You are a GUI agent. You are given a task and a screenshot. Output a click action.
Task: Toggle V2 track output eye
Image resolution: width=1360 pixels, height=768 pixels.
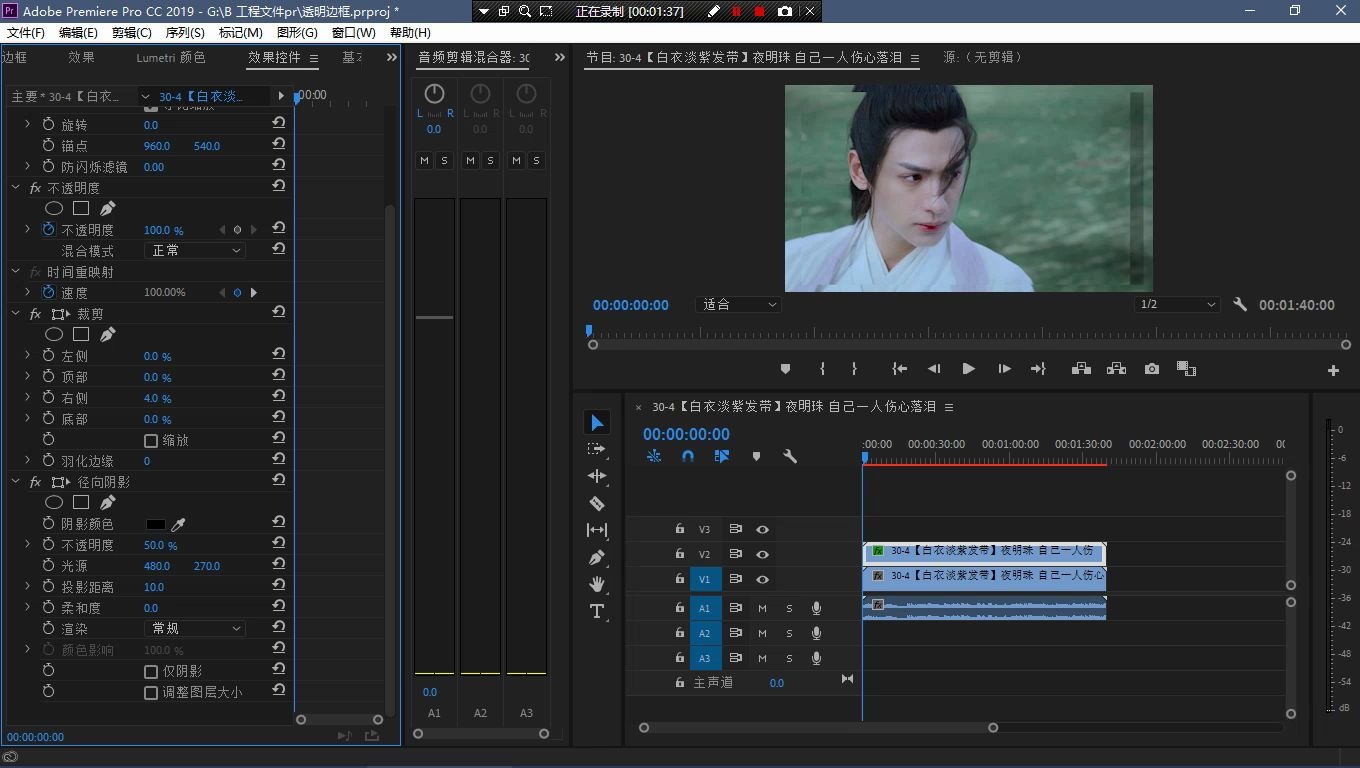pos(762,554)
